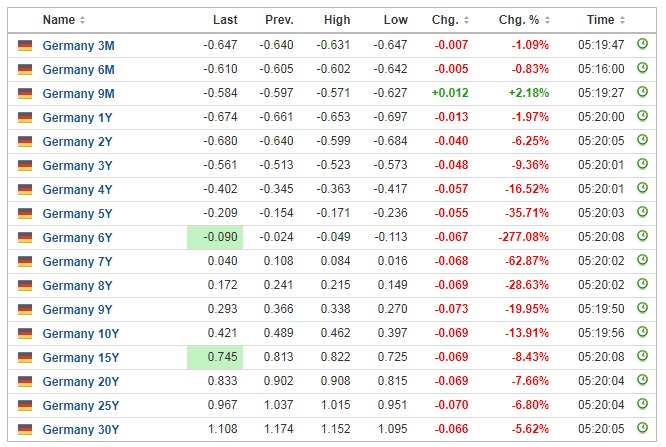The width and height of the screenshot is (666, 447).
Task: Click the German flag beside Germany 5Y
Action: coord(25,213)
